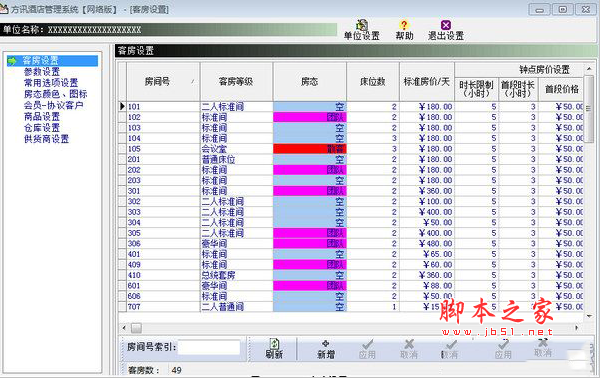Click the 首段时长(小时) column header
The height and width of the screenshot is (378, 600).
[x=518, y=89]
